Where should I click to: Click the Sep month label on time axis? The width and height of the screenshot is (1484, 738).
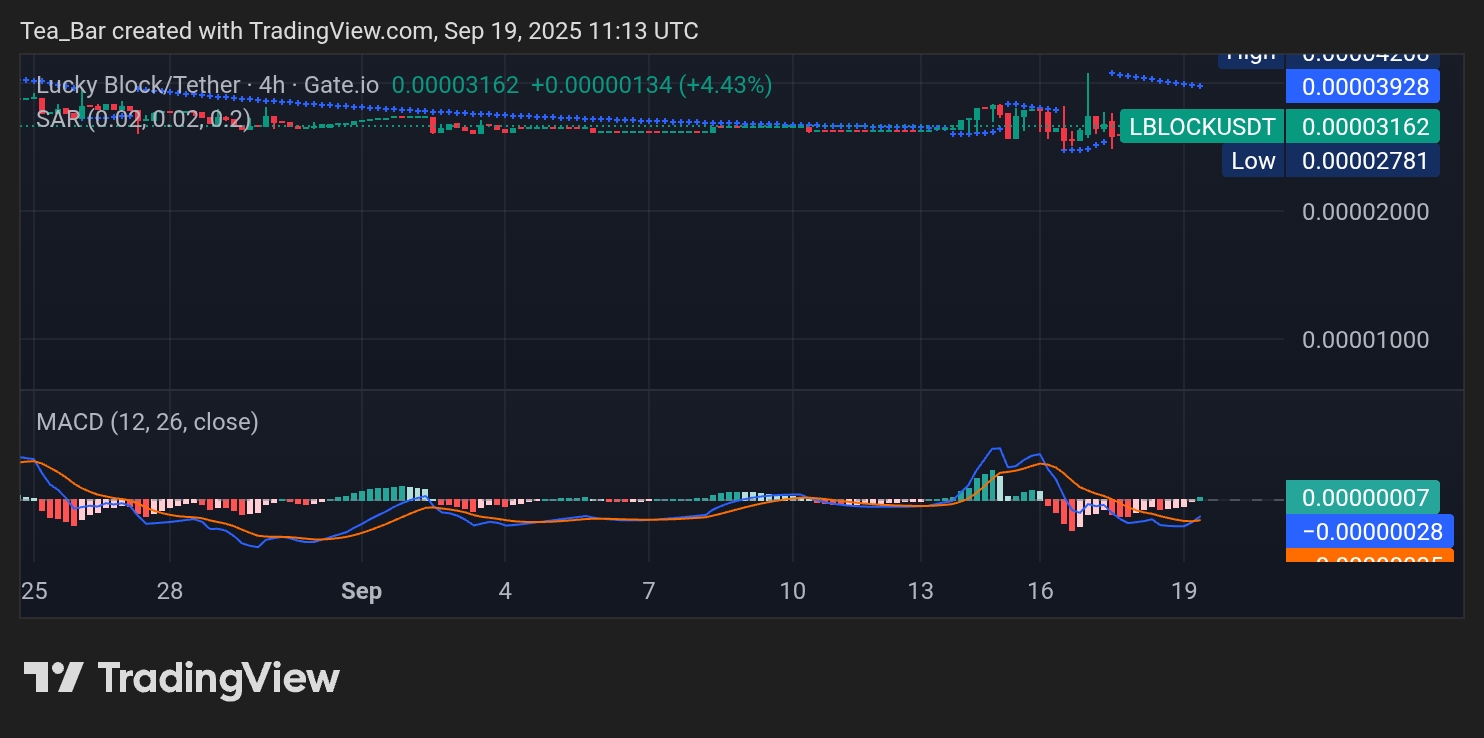[x=361, y=591]
